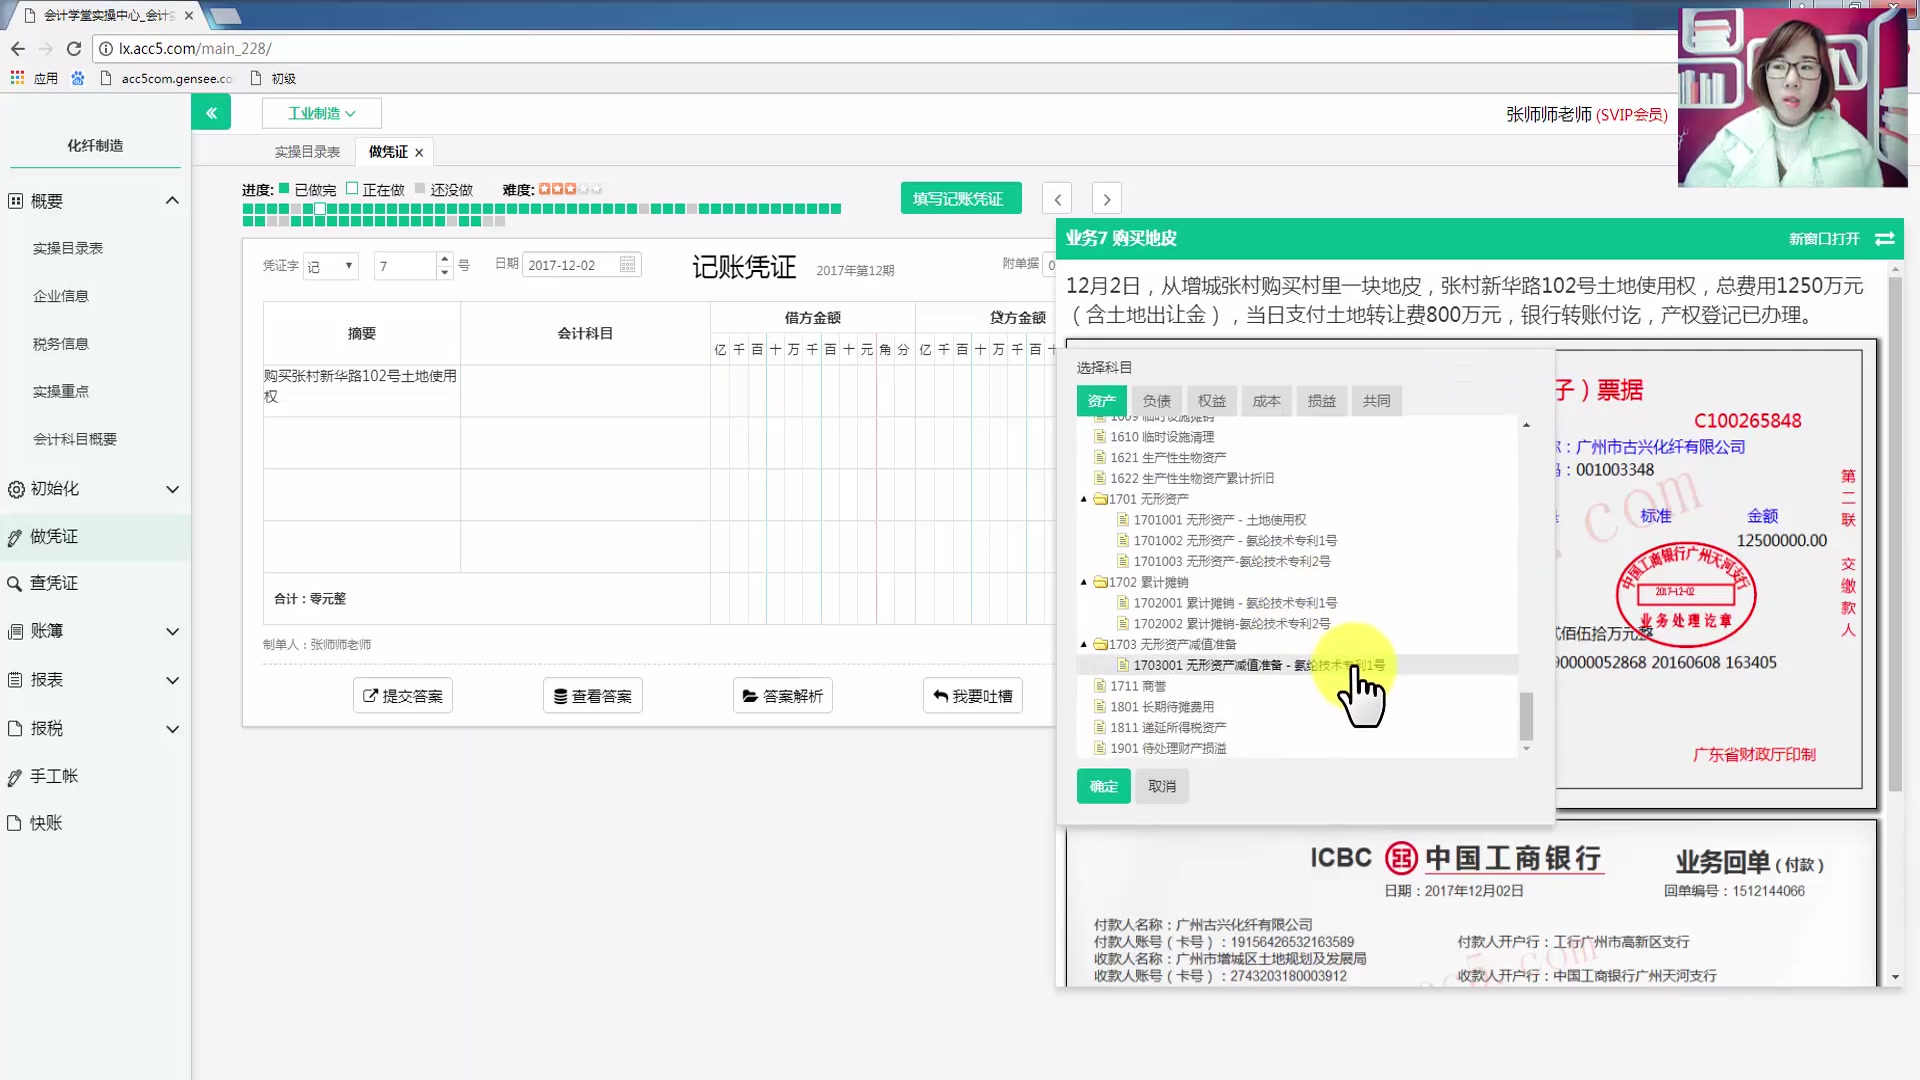The image size is (1920, 1080).
Task: Switch to the 实操目录表 tab
Action: pos(306,151)
